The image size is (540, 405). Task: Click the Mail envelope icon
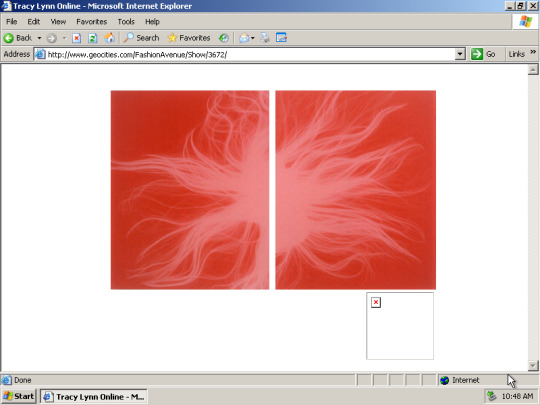click(244, 38)
